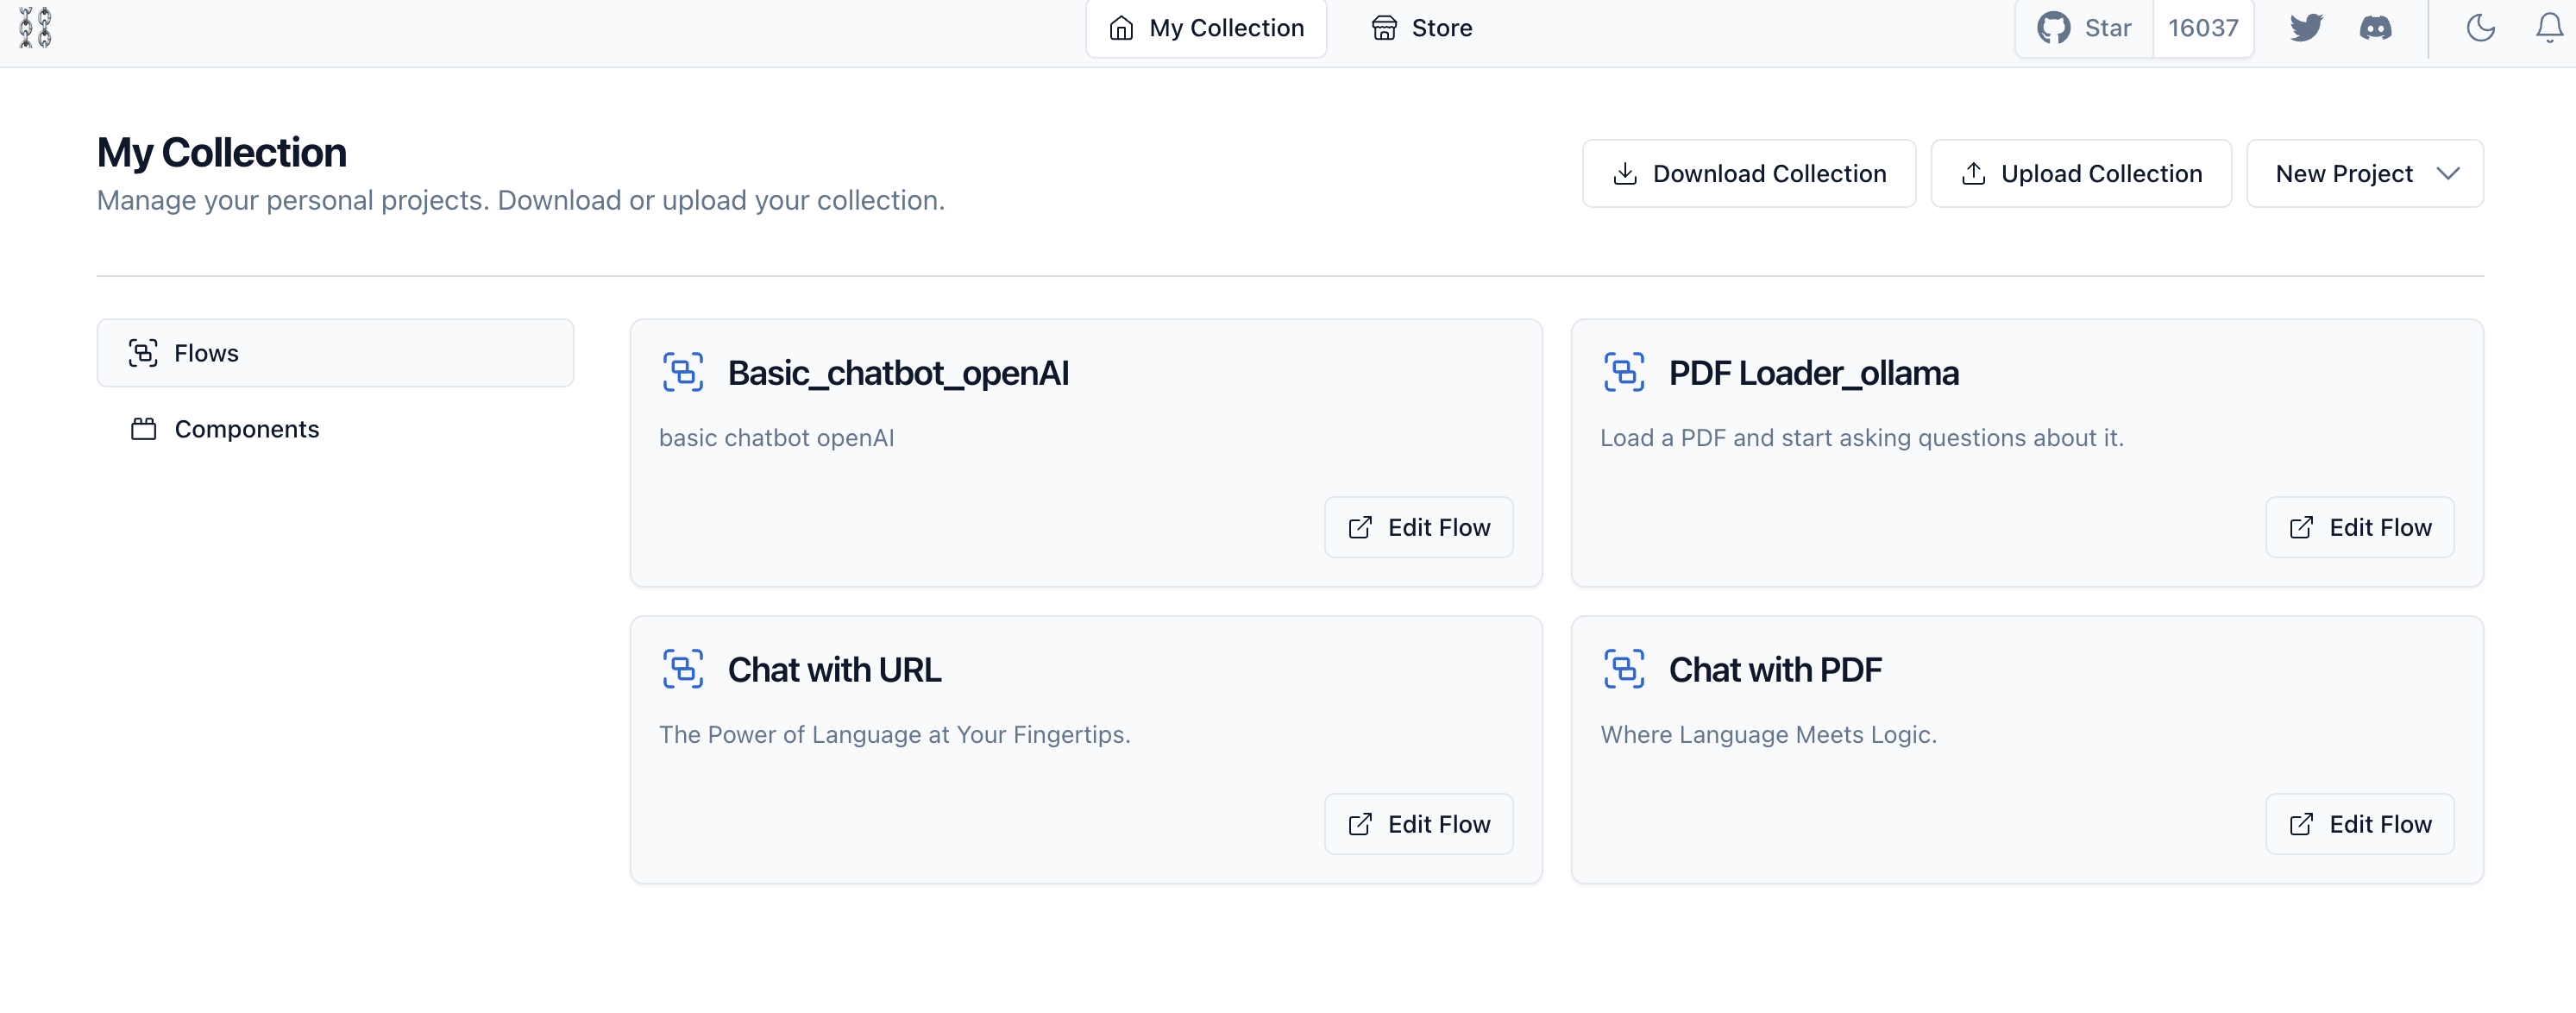Toggle dark mode with the moon icon

(2480, 27)
